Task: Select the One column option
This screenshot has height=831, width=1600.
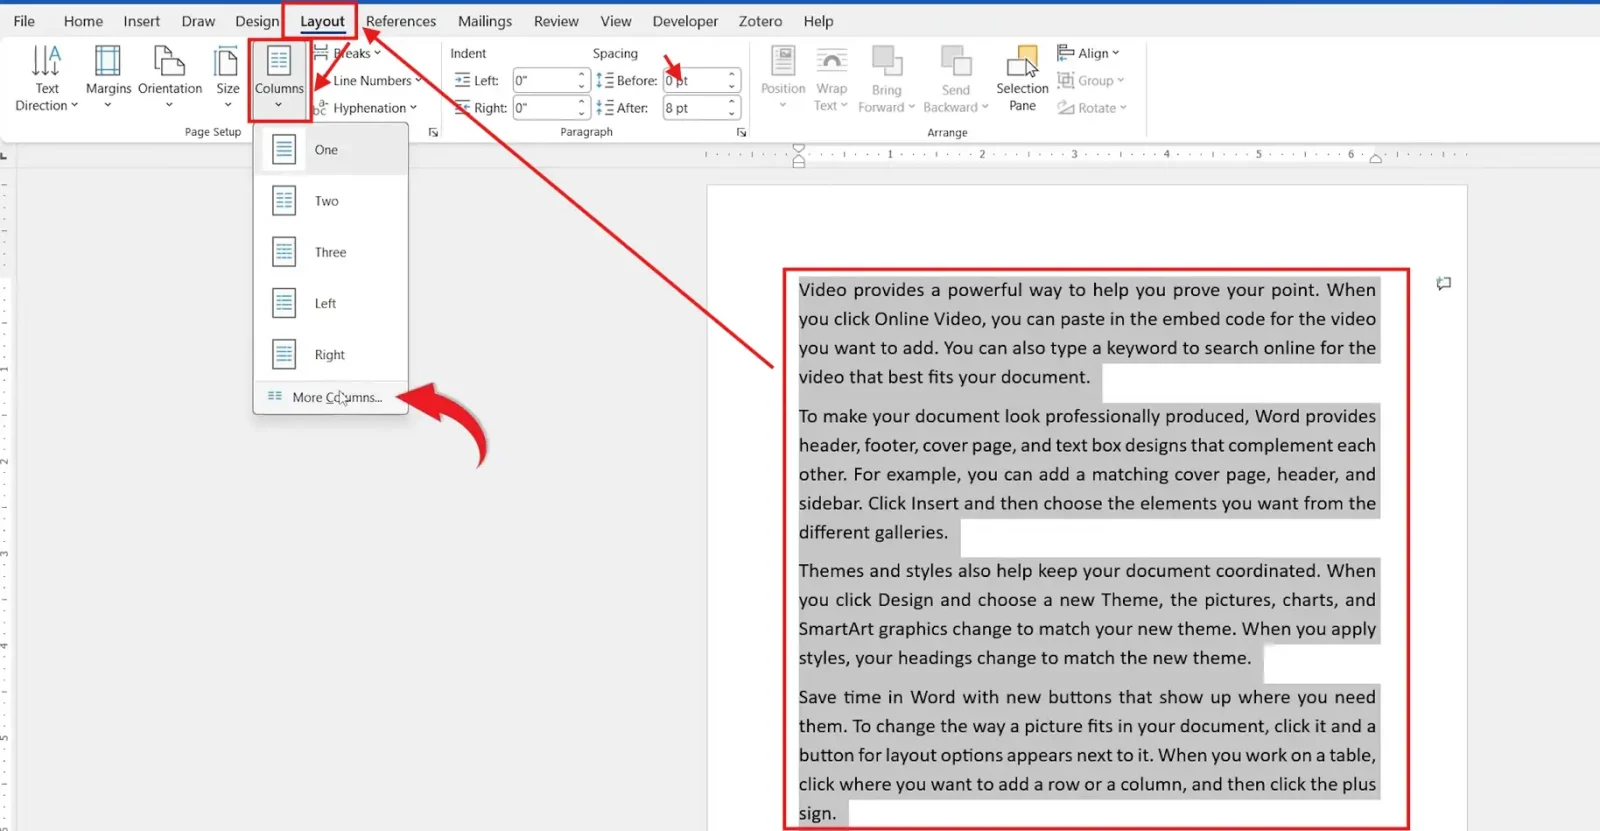Action: (x=331, y=150)
